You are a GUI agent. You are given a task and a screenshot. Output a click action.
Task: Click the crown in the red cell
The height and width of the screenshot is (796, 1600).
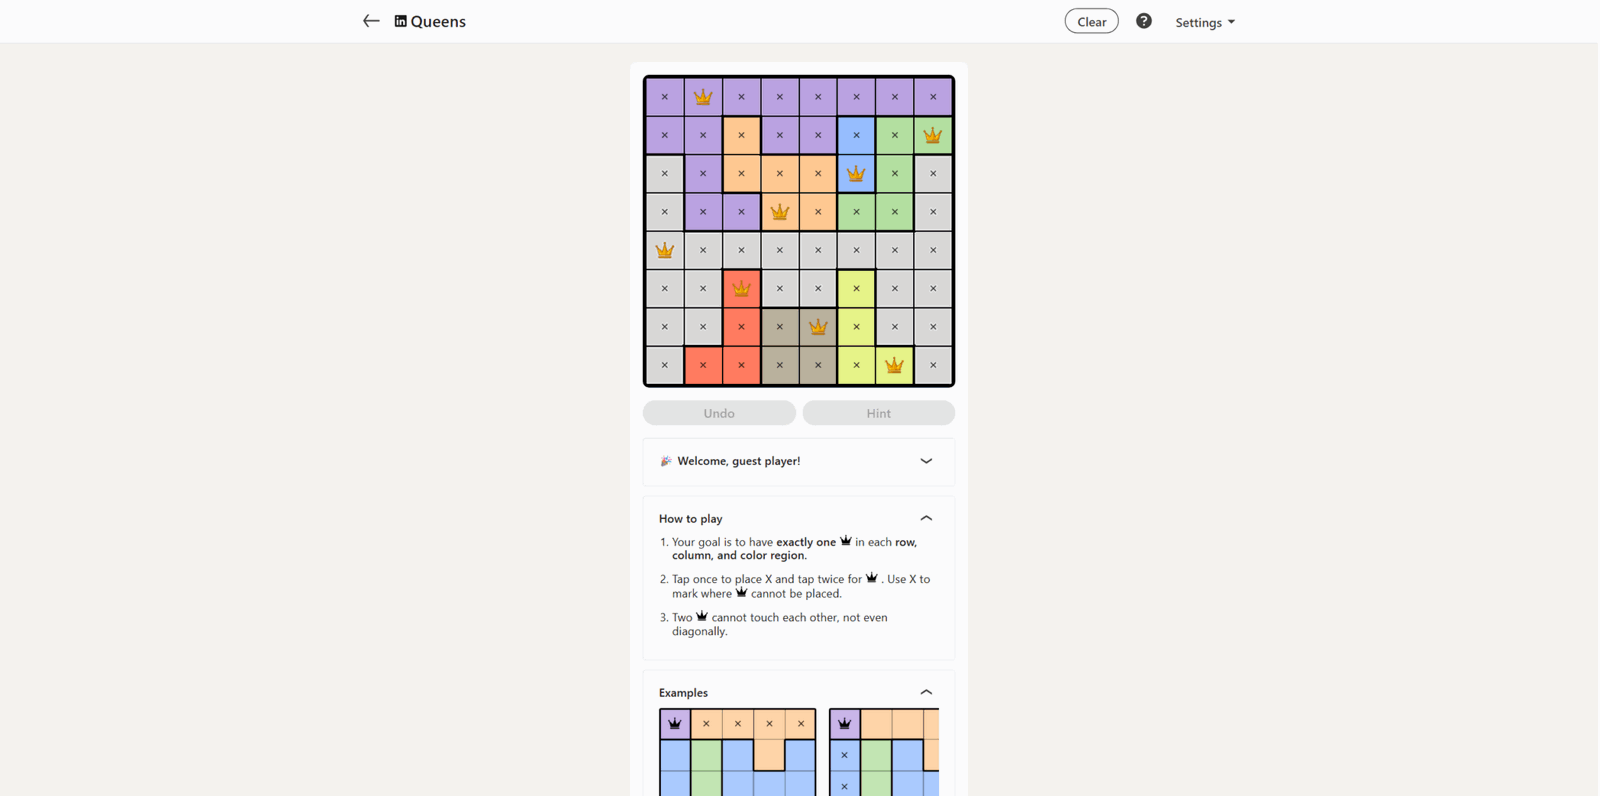741,289
